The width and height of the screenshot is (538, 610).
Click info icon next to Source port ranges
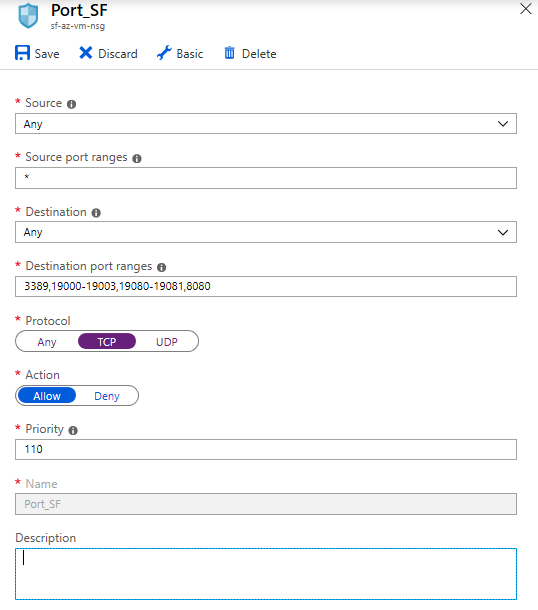[137, 158]
